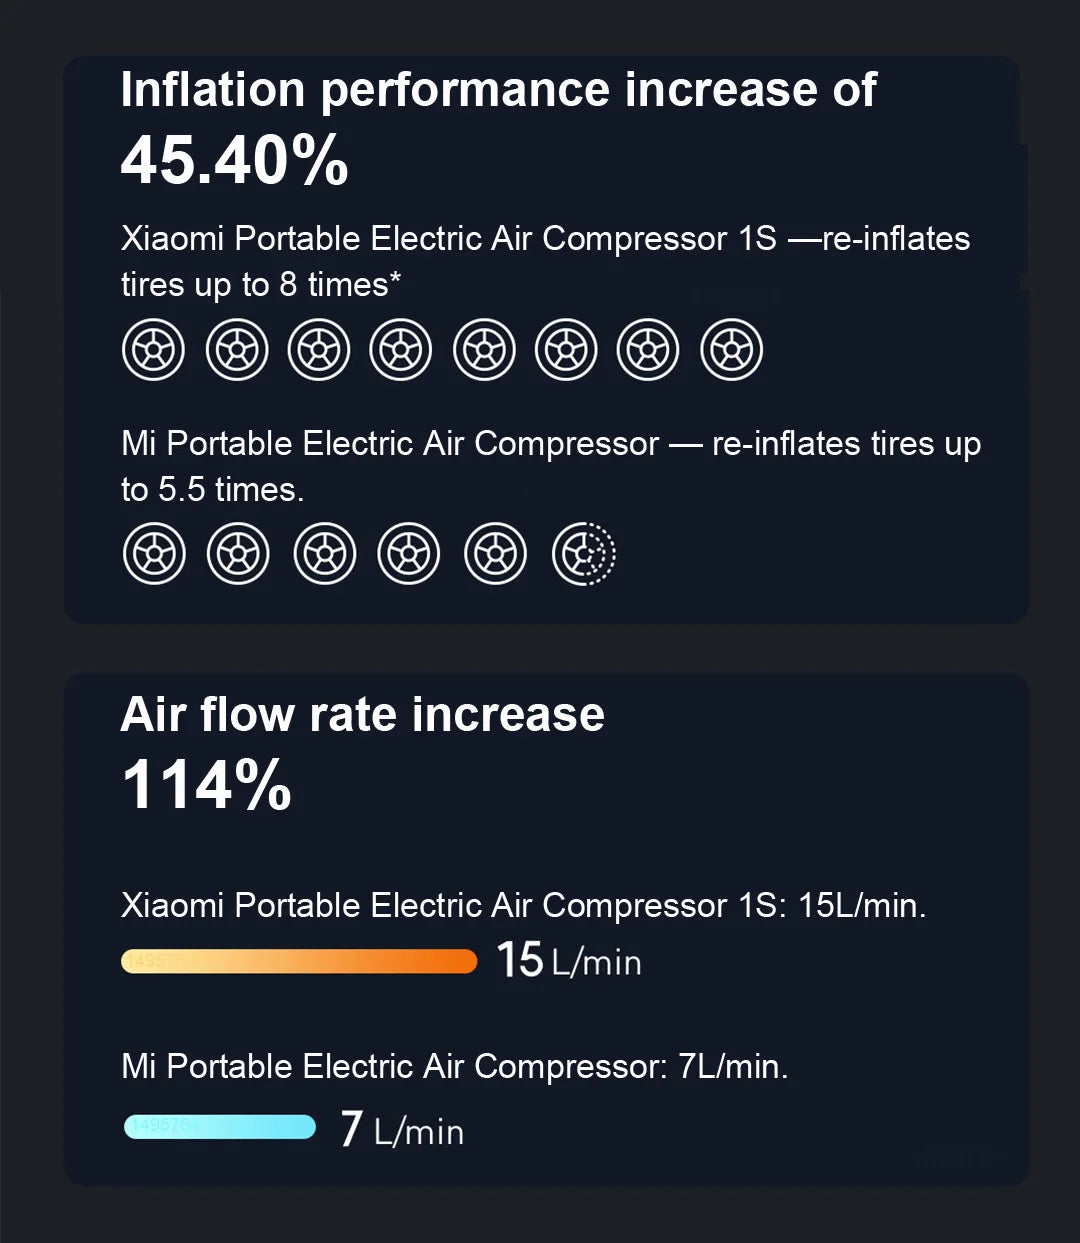Click the "re-inflates tires up to 5.5 times" text
The height and width of the screenshot is (1243, 1080).
[550, 466]
